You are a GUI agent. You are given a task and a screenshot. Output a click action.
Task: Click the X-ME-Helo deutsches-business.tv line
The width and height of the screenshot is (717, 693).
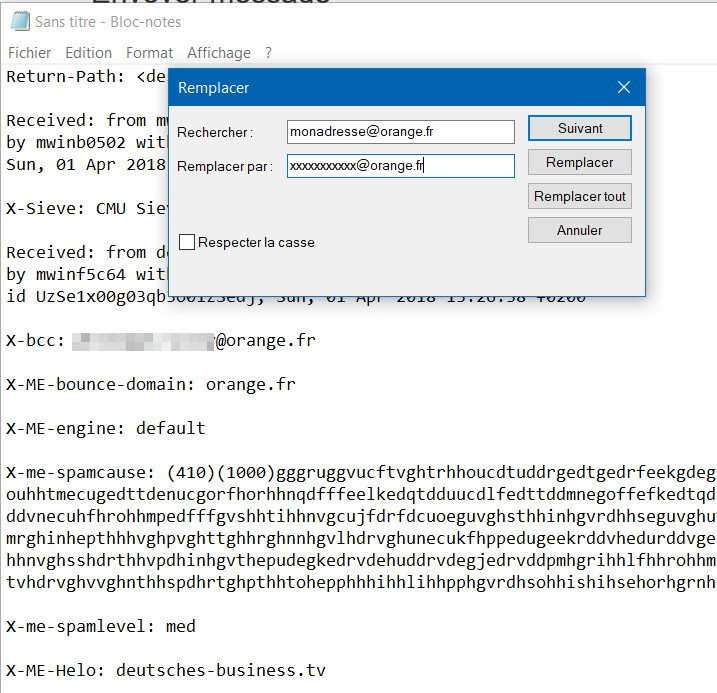pyautogui.click(x=166, y=670)
